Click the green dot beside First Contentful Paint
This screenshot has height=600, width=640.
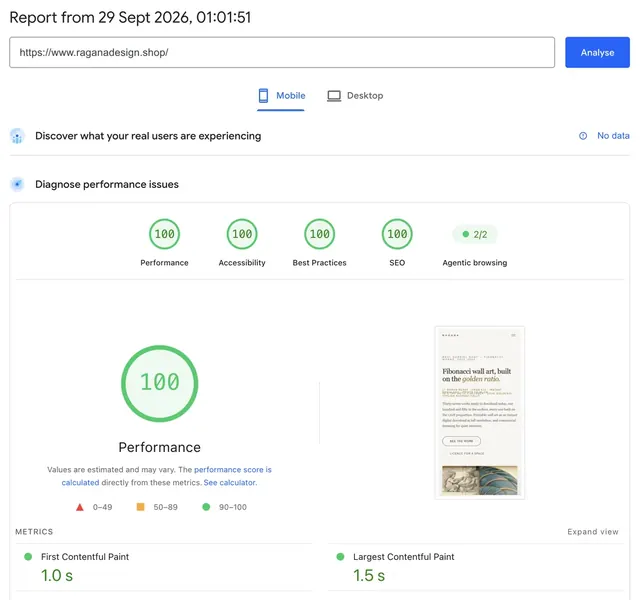[x=28, y=557]
